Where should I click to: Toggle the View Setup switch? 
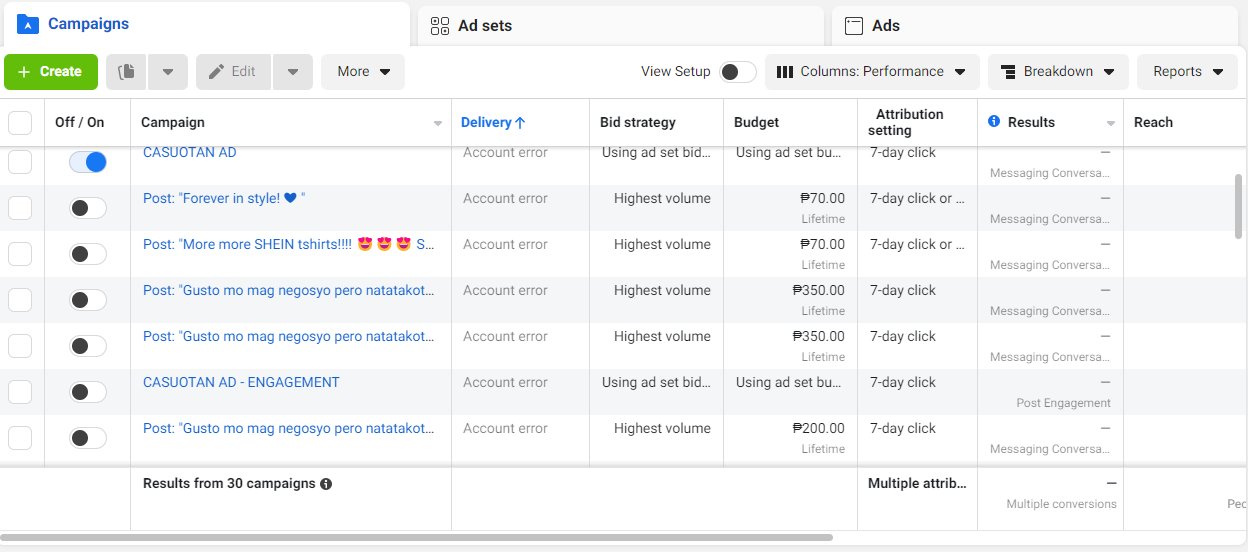pyautogui.click(x=738, y=72)
